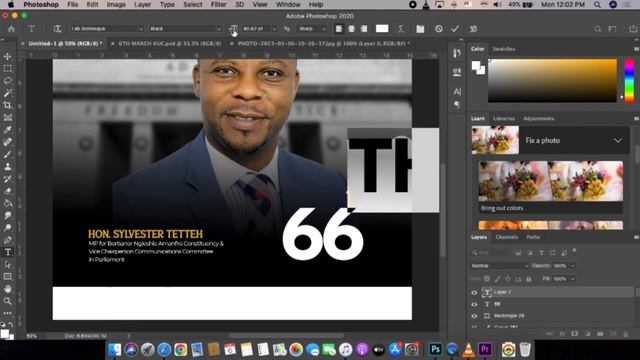Switch to the 6TH MARCH AUC.psd document tab
The width and height of the screenshot is (640, 360).
click(170, 43)
